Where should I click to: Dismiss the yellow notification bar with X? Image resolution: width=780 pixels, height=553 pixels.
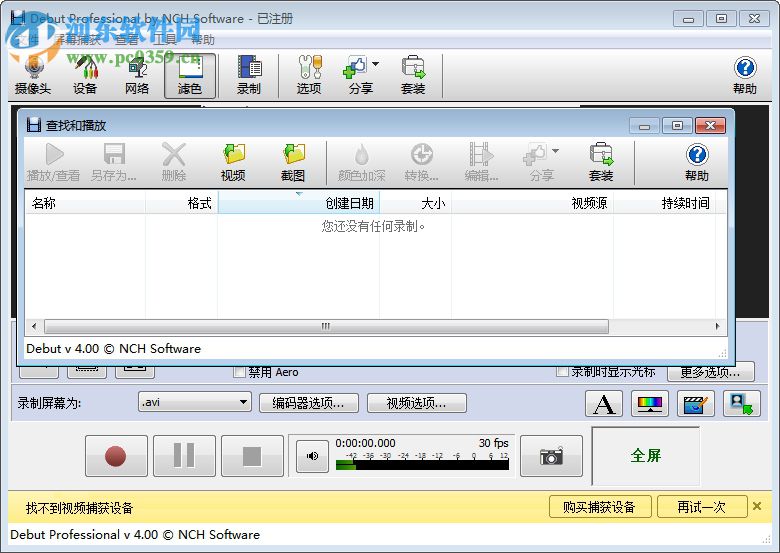[757, 506]
